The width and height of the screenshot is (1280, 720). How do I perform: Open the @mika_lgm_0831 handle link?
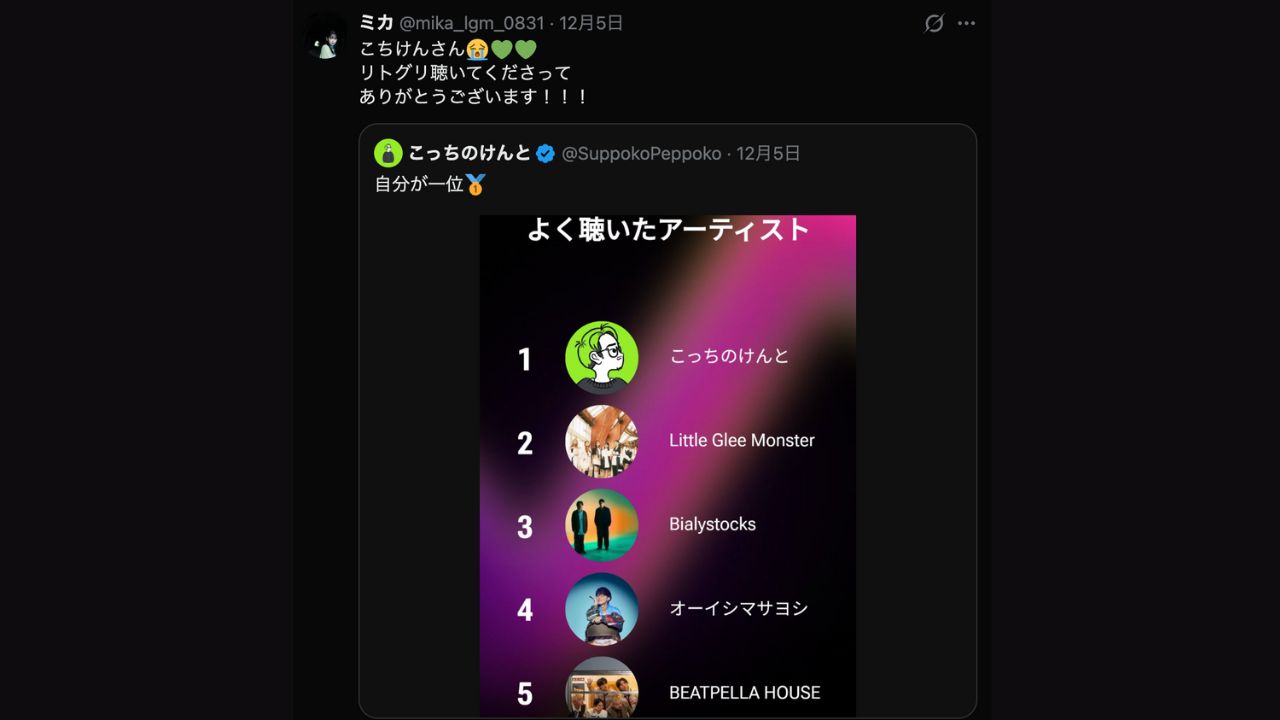(472, 23)
